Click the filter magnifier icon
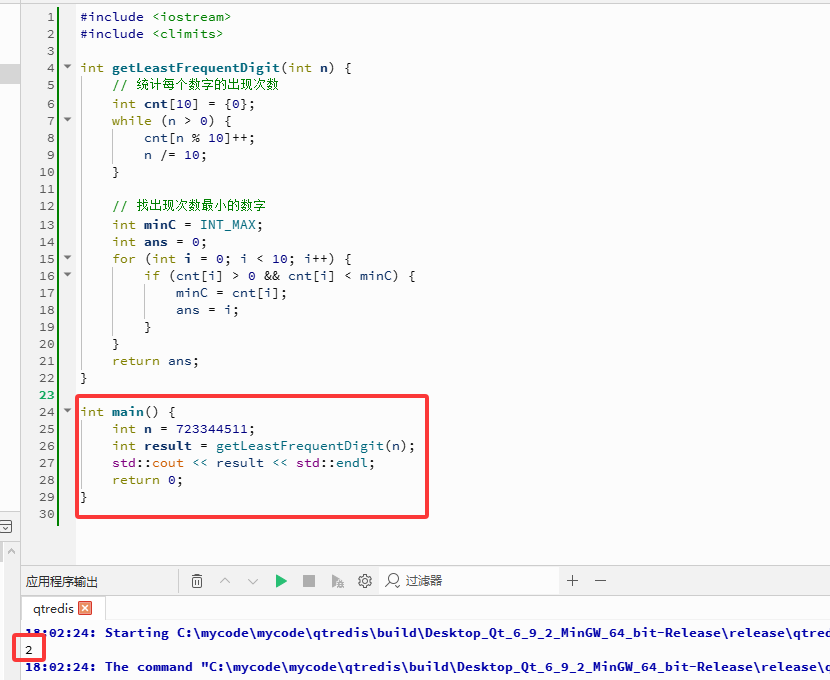830x680 pixels. 392,581
